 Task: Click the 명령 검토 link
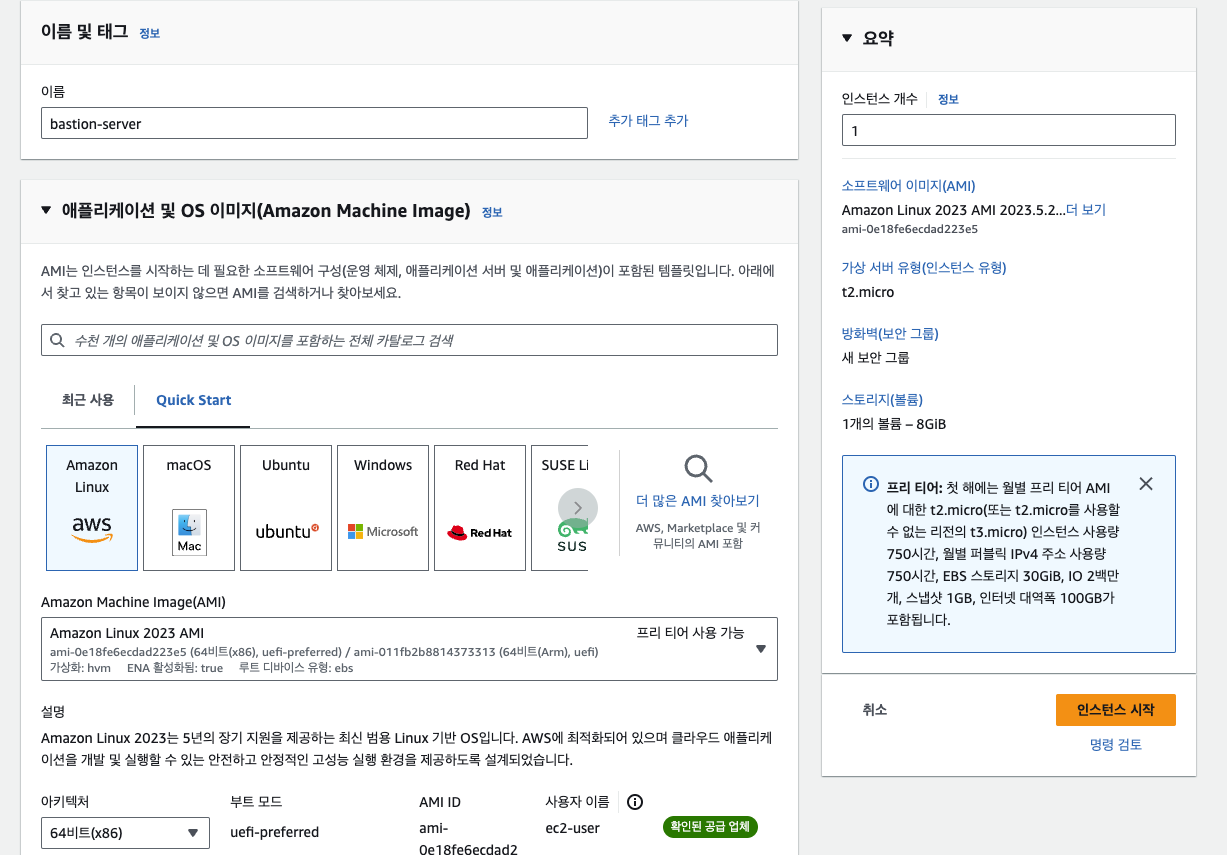(1115, 745)
